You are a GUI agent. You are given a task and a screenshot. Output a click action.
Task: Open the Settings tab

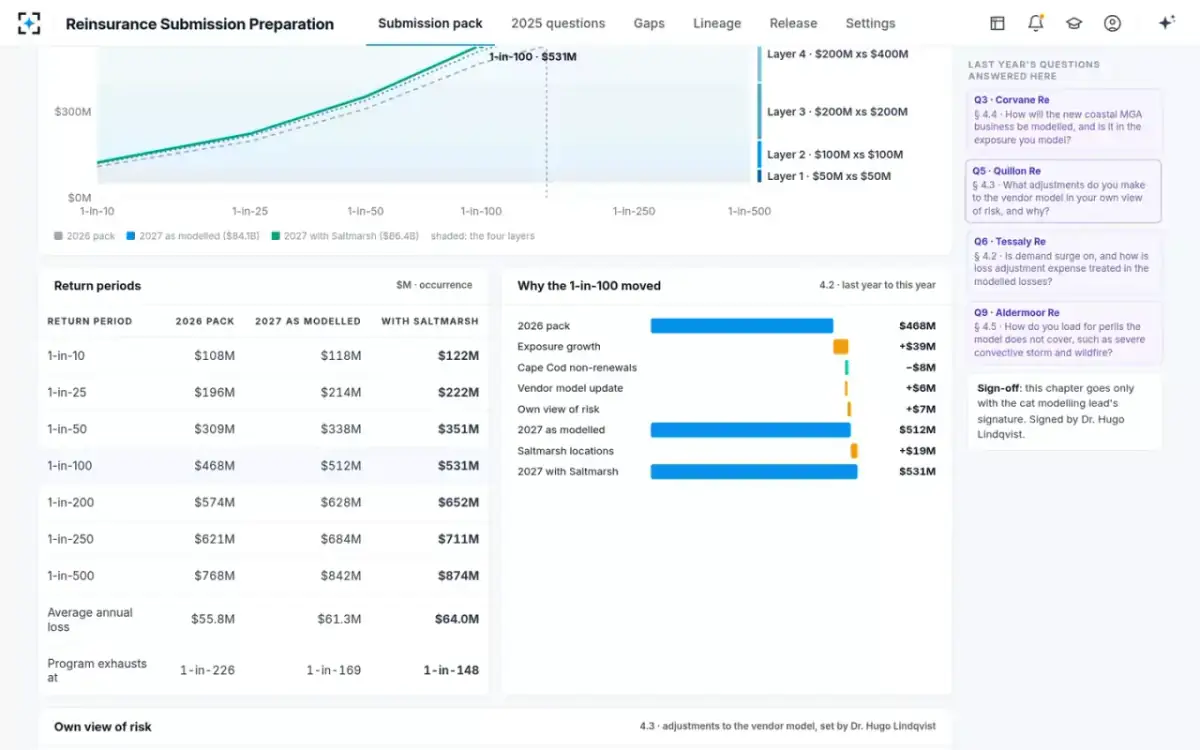click(870, 23)
